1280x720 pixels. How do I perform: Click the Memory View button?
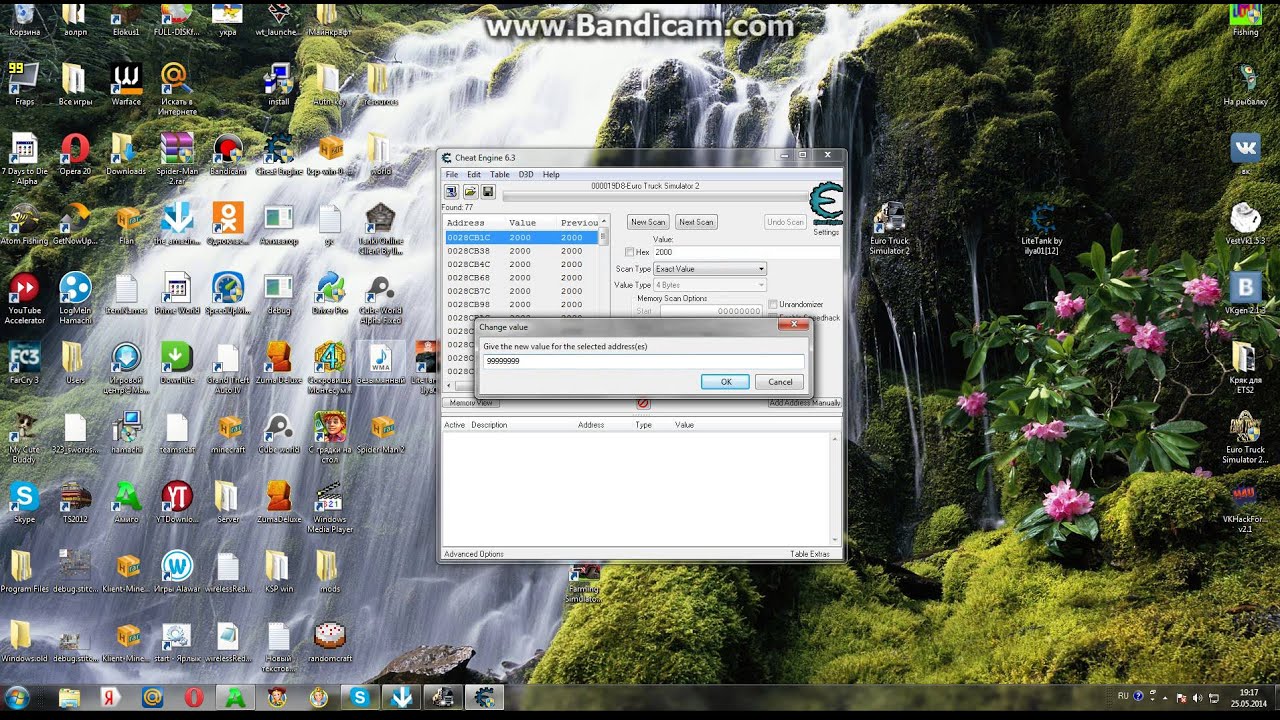coord(470,403)
